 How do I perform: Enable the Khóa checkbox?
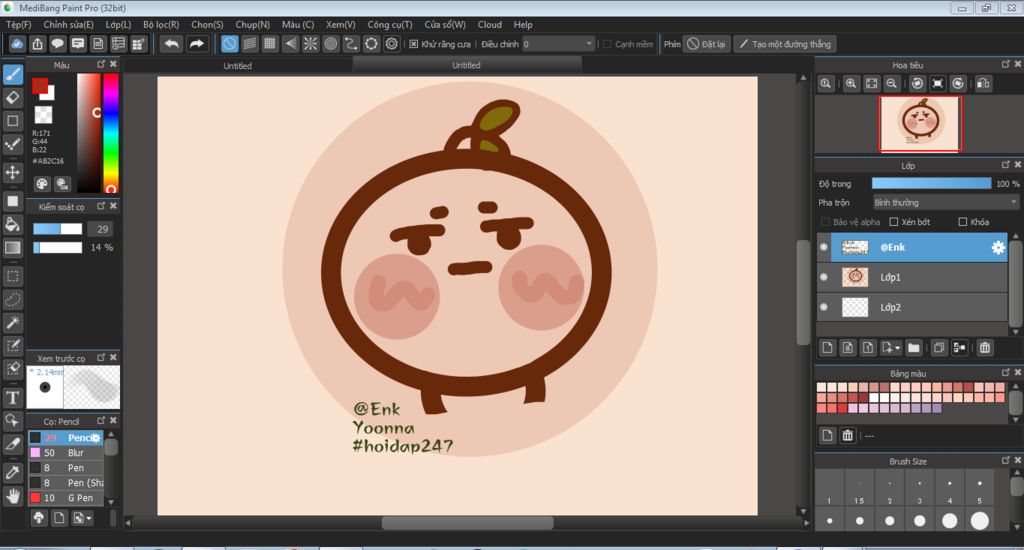963,222
